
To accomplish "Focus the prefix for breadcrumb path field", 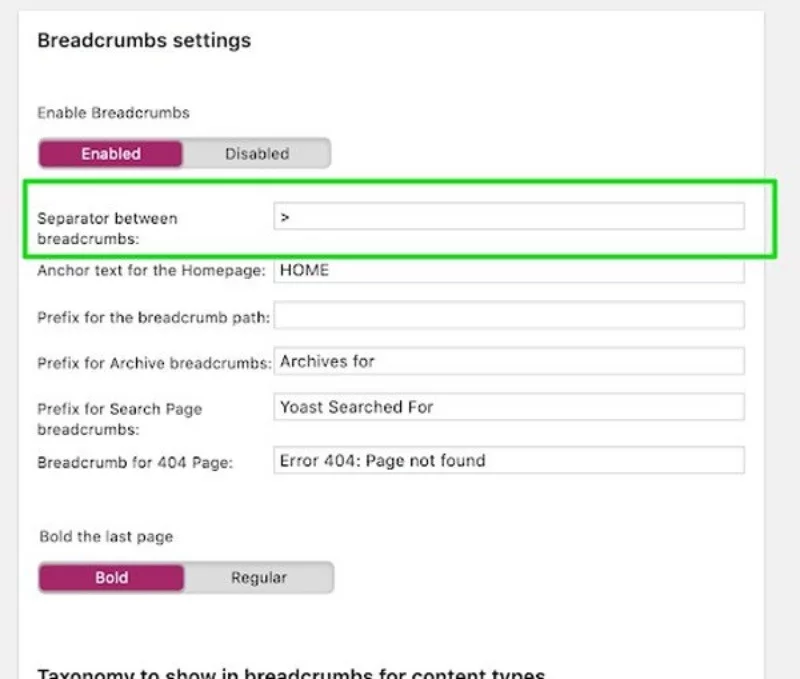I will tap(510, 315).
